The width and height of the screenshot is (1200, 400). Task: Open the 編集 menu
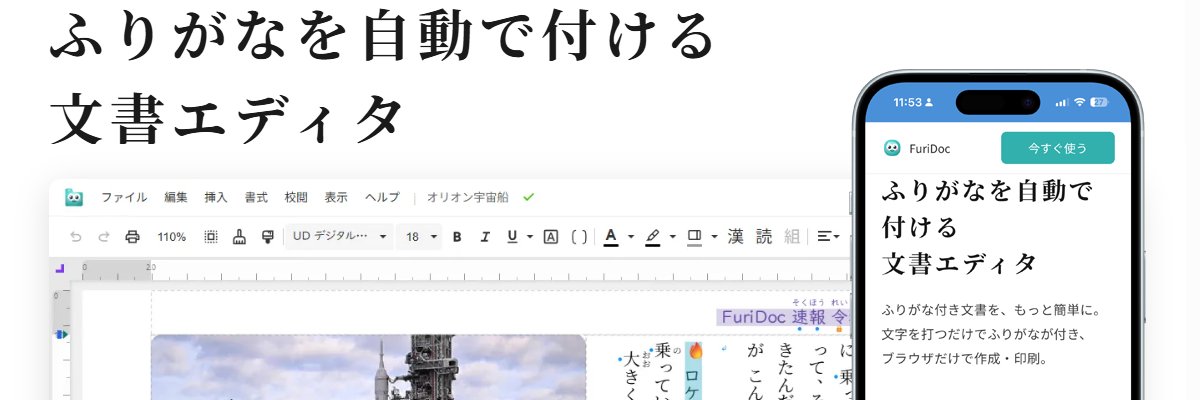pos(176,197)
